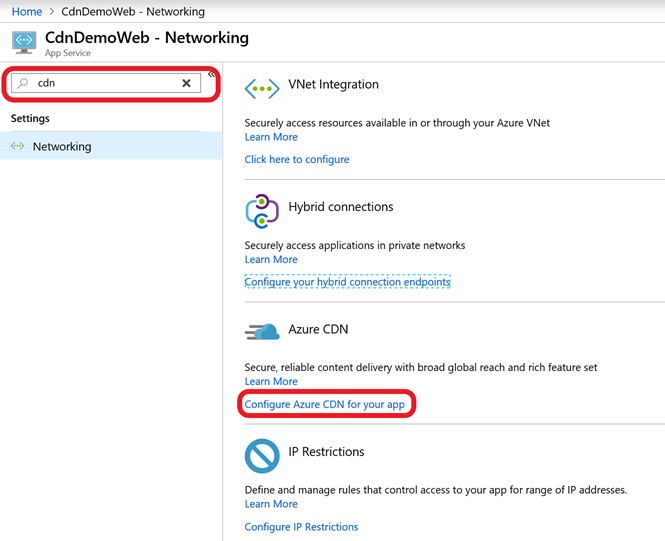Configure Azure CDN for your app
The height and width of the screenshot is (541, 665).
(x=325, y=404)
